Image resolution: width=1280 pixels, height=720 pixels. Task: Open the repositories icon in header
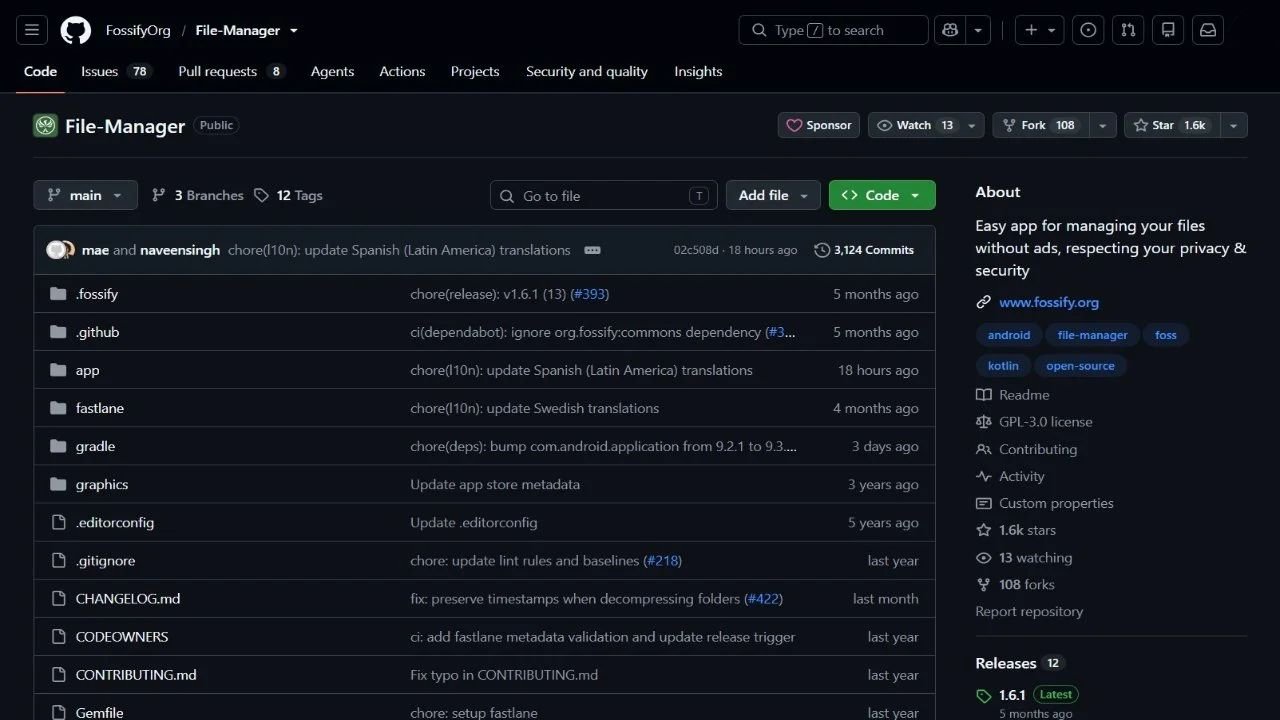click(x=1168, y=30)
